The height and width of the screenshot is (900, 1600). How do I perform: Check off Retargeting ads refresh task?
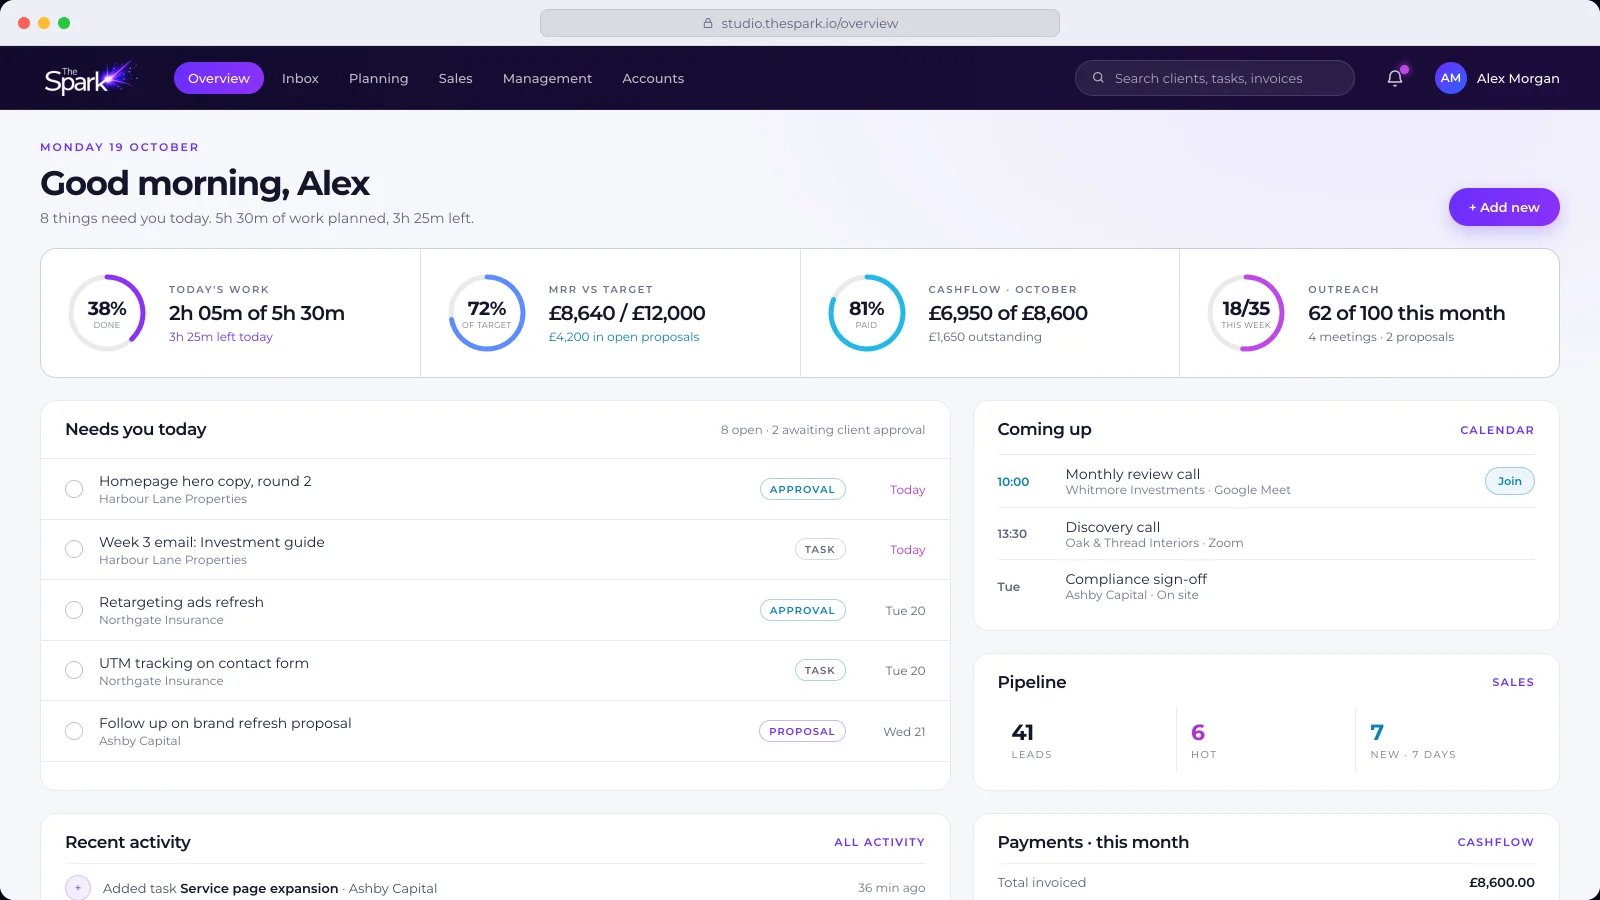pyautogui.click(x=74, y=610)
